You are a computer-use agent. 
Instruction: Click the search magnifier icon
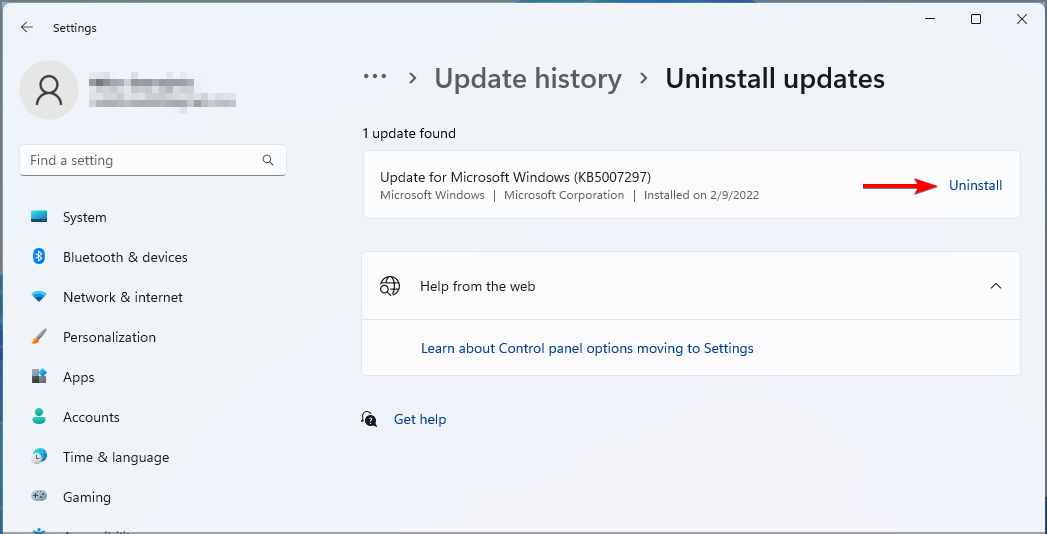click(x=268, y=160)
